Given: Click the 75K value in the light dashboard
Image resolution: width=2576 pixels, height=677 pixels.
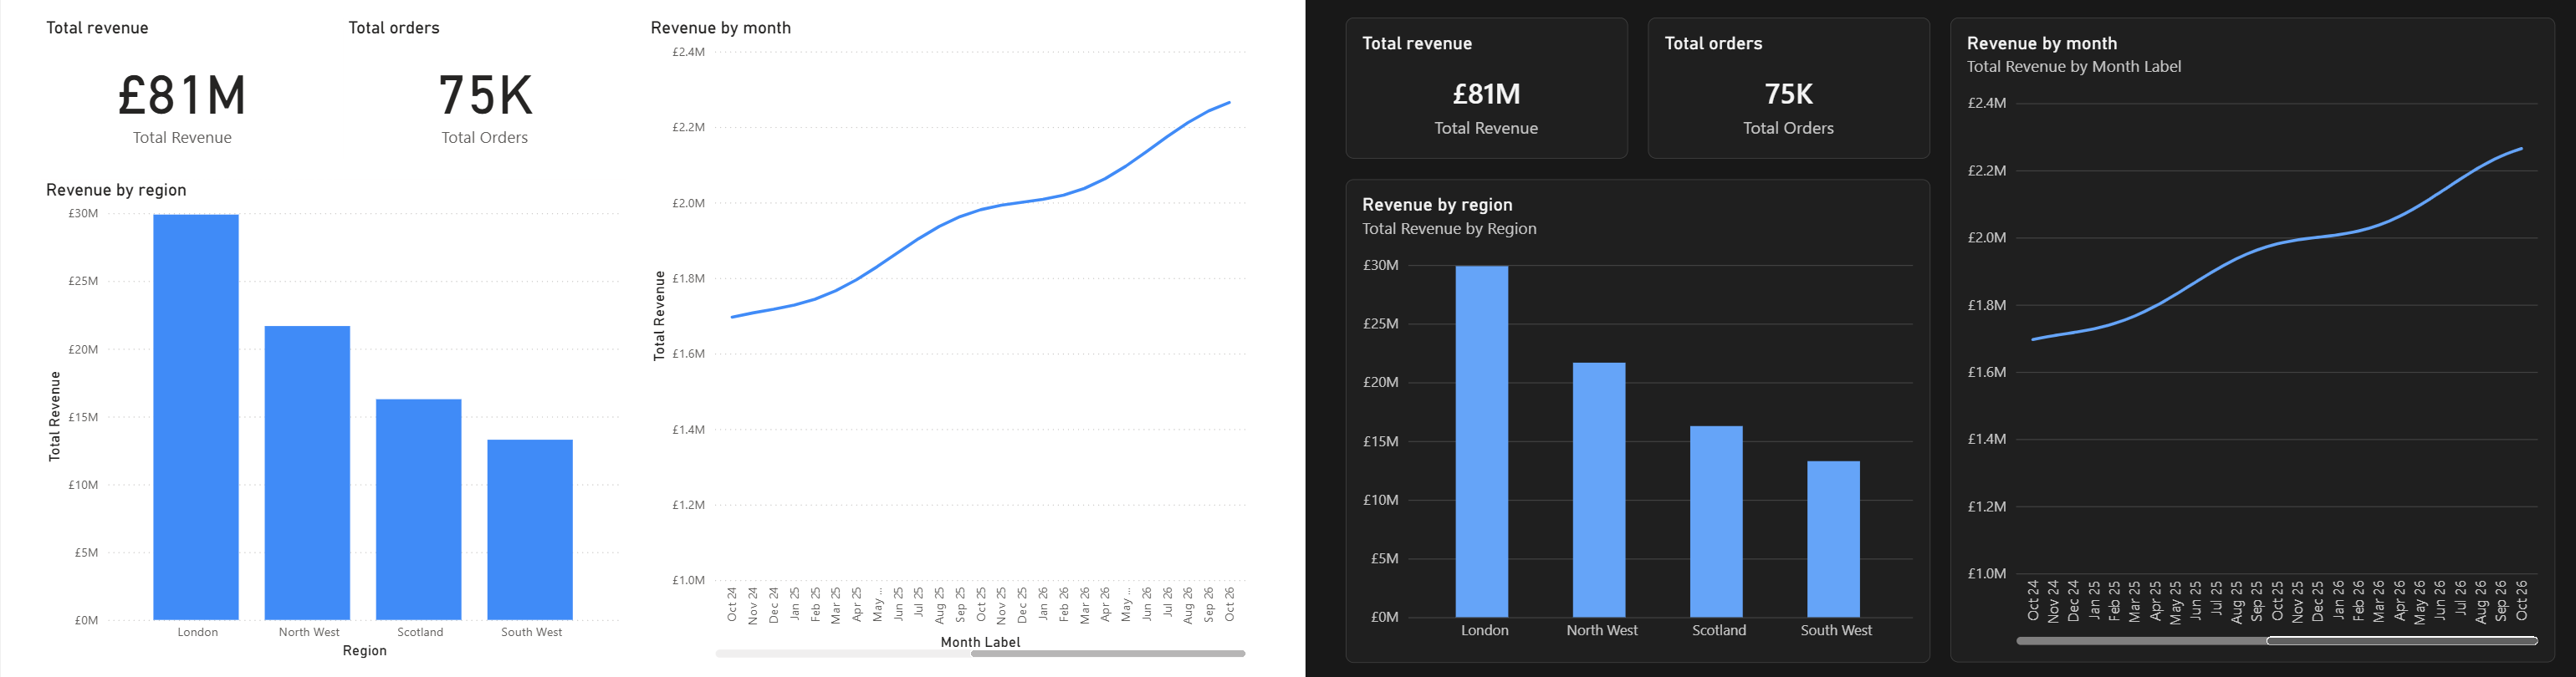Looking at the screenshot, I should coord(485,96).
